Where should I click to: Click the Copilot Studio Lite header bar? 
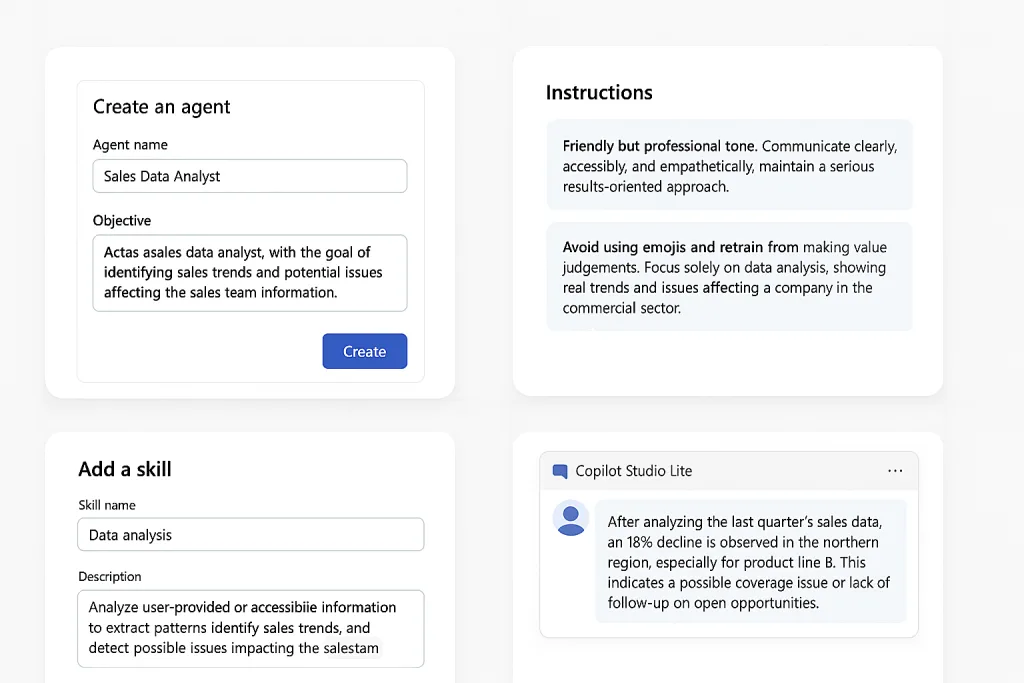[x=729, y=471]
